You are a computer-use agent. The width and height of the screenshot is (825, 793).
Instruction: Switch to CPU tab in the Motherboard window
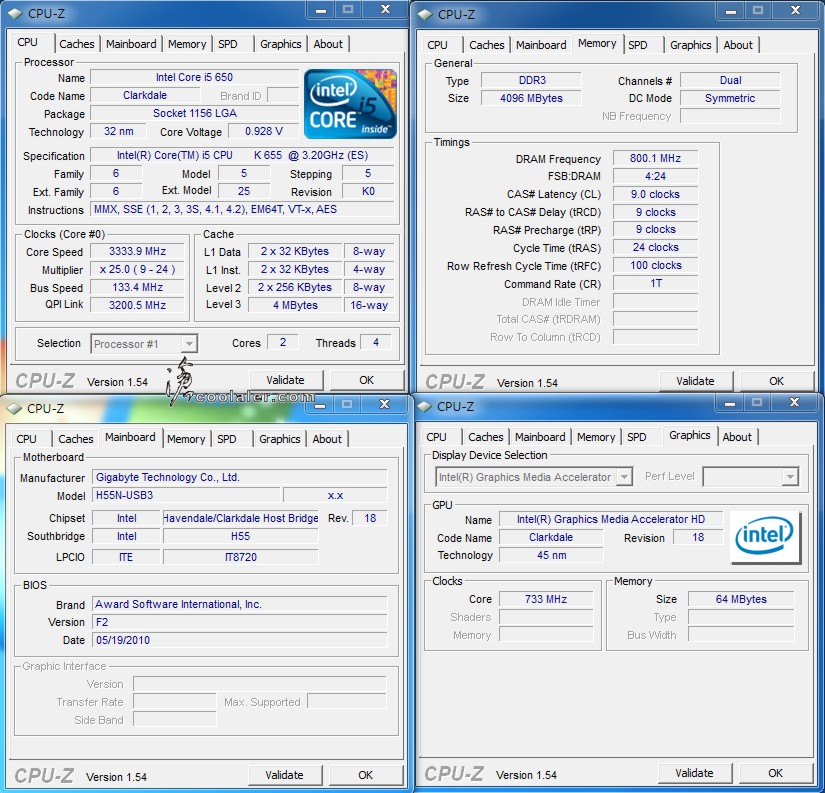[x=26, y=439]
